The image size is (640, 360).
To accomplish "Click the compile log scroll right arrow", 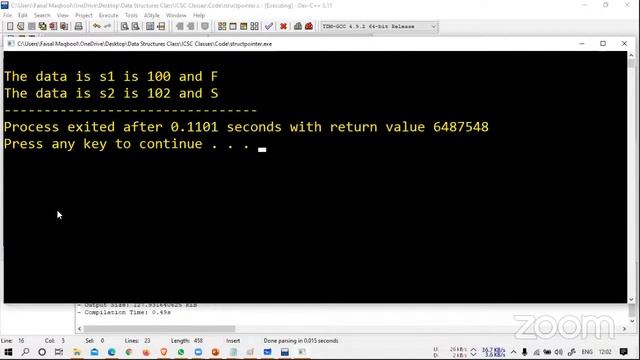I will click(x=624, y=329).
